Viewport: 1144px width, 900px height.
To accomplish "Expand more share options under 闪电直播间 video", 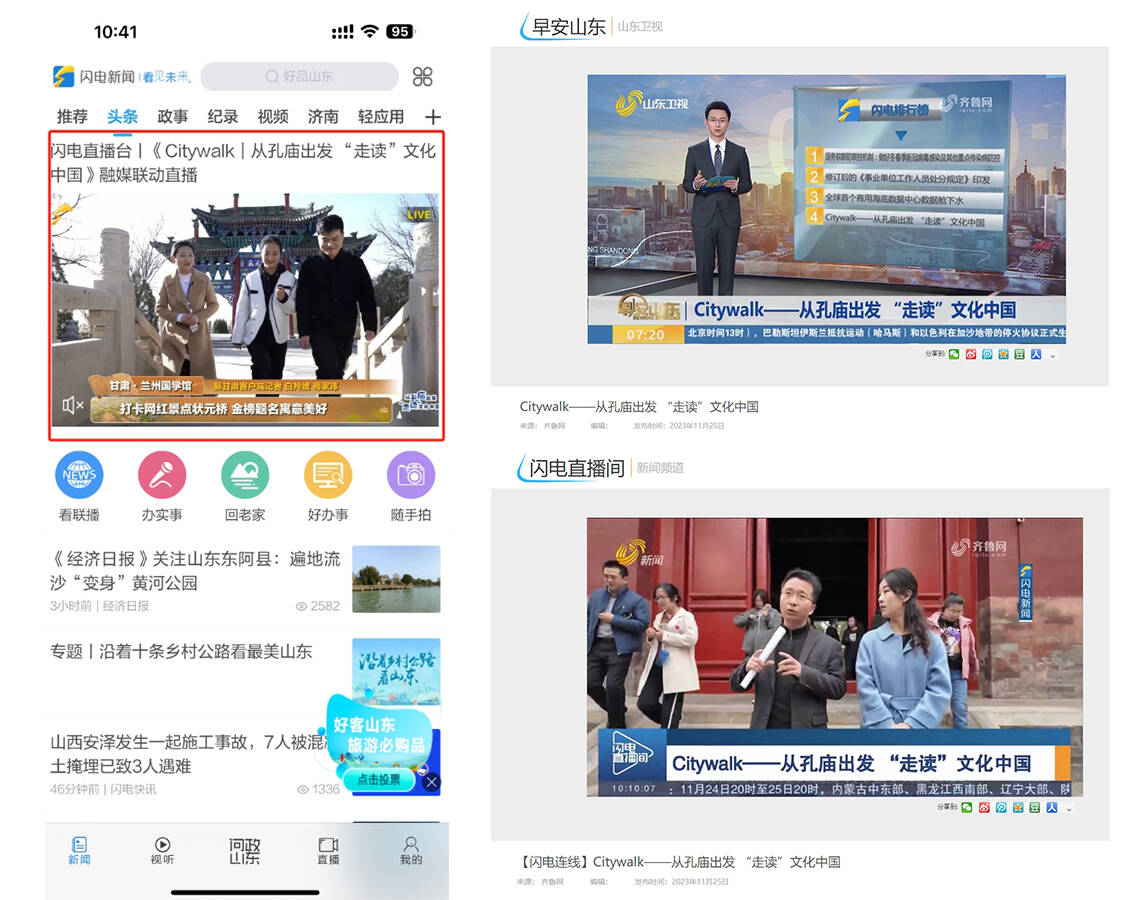I will point(1069,809).
